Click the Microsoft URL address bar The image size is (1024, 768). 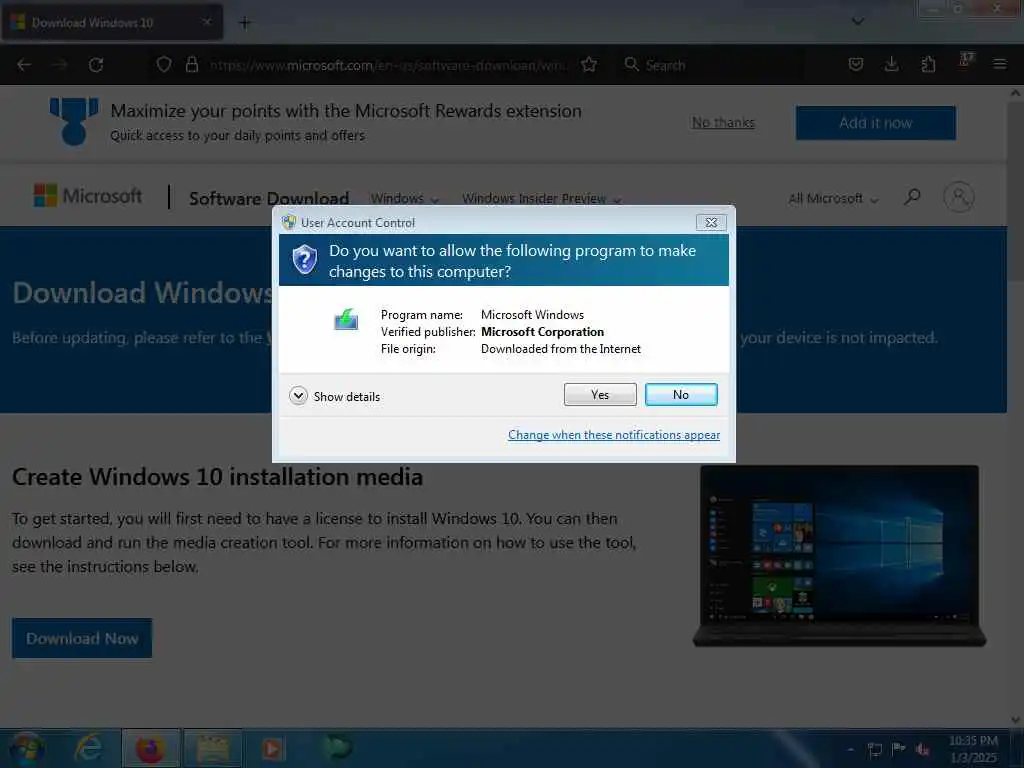click(x=388, y=65)
